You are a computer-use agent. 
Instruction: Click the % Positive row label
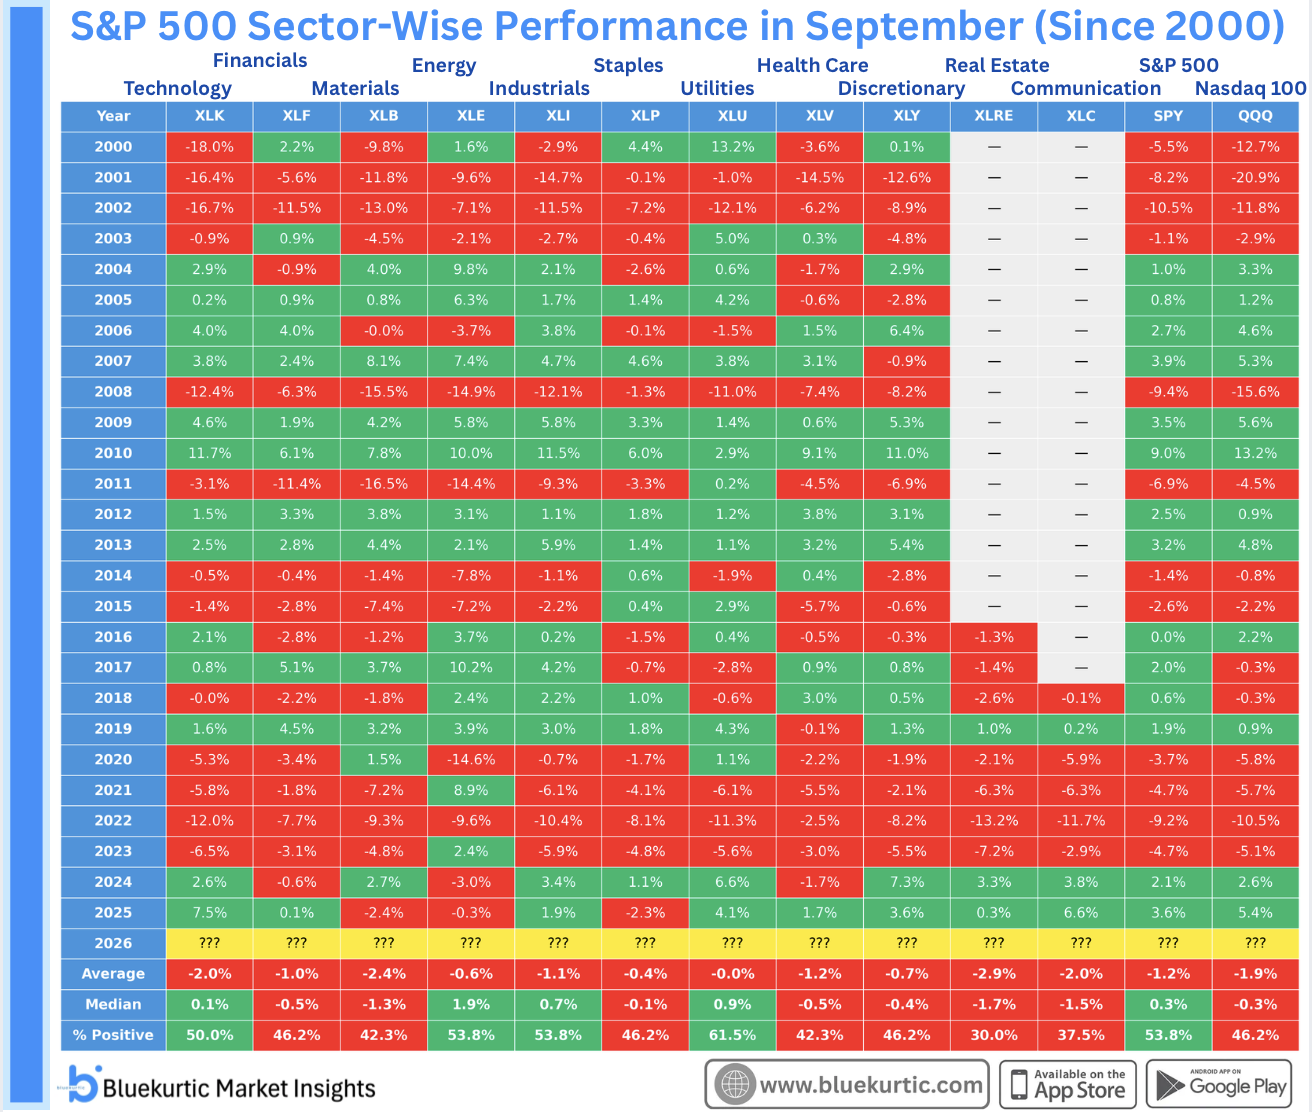113,1035
